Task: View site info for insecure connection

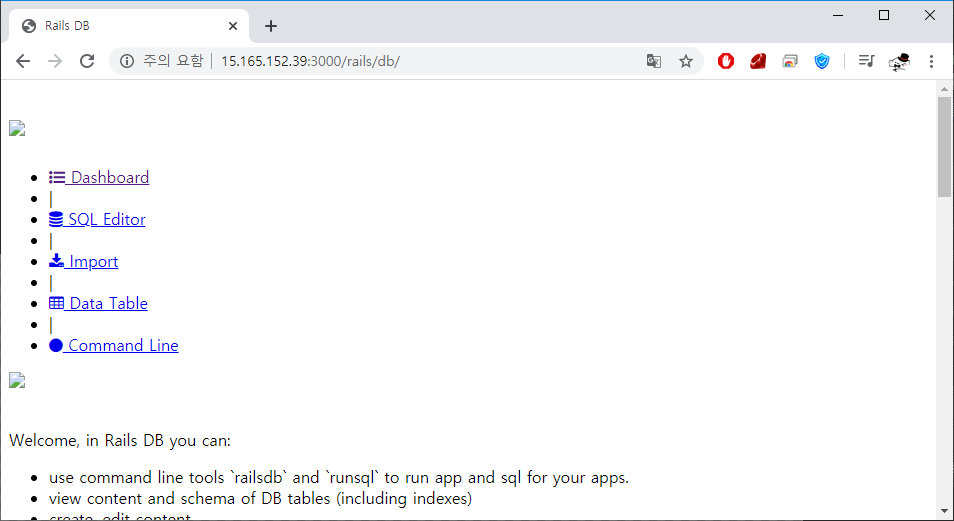Action: click(x=127, y=61)
